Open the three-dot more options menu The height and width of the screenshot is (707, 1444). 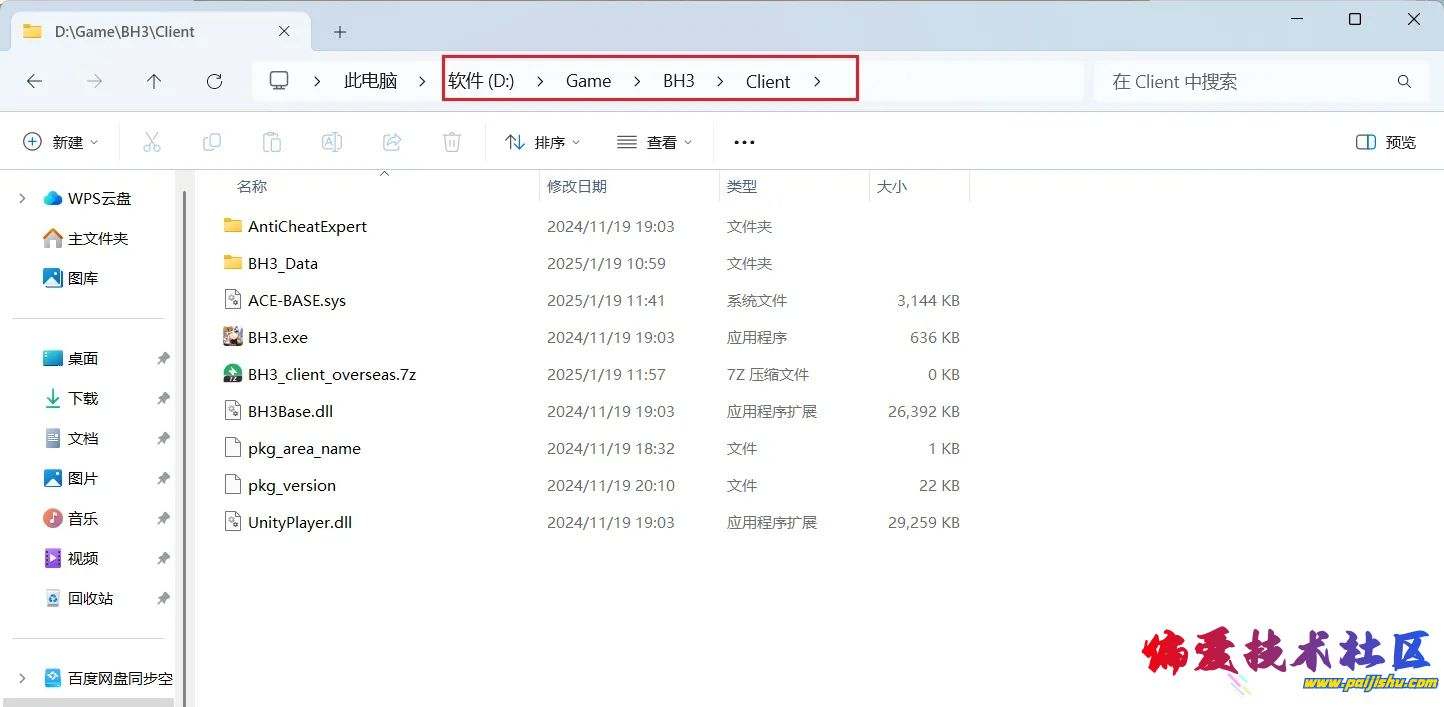[x=744, y=142]
